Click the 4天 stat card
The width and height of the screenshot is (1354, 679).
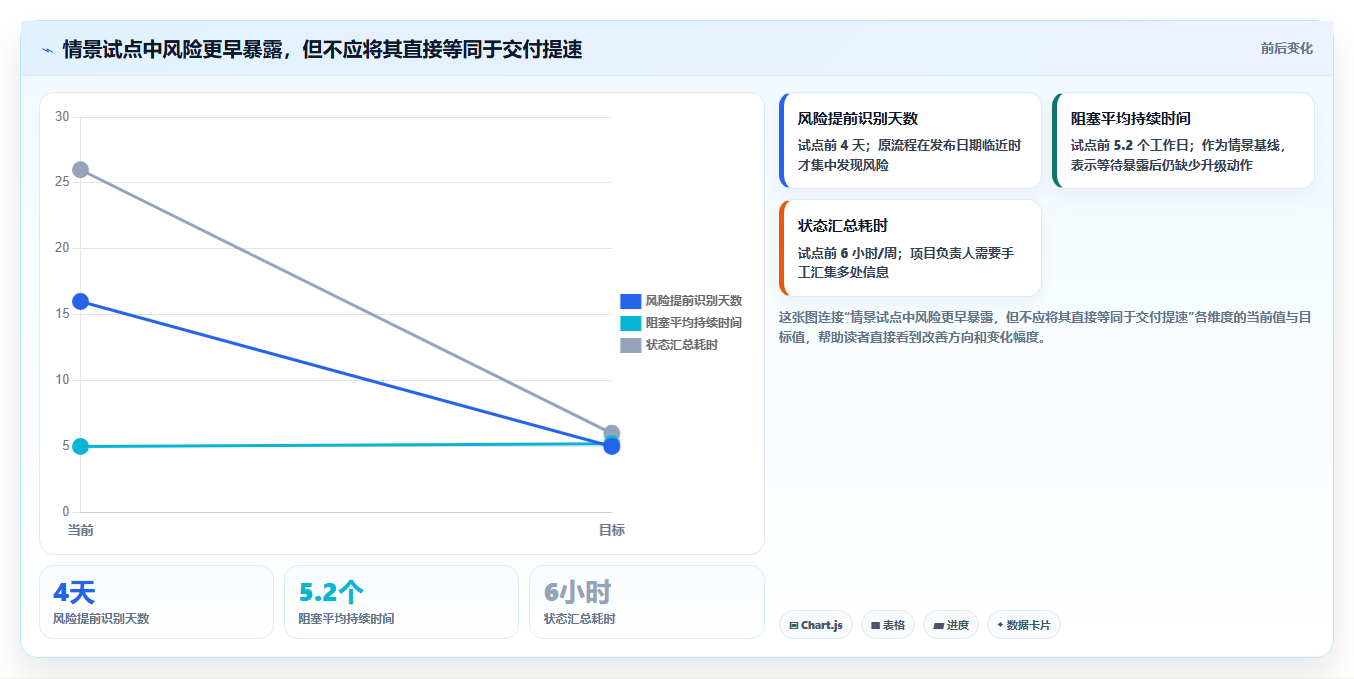[x=156, y=602]
